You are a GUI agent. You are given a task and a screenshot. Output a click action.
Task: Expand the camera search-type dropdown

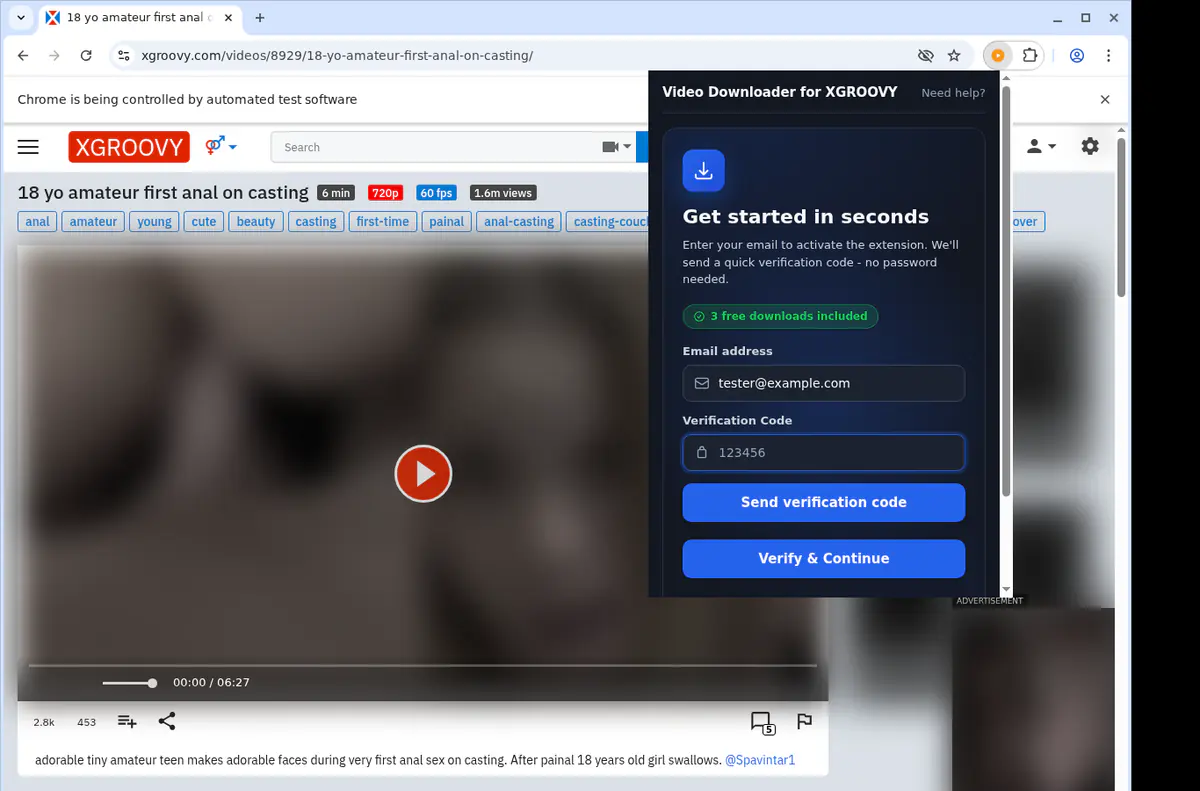click(x=616, y=147)
